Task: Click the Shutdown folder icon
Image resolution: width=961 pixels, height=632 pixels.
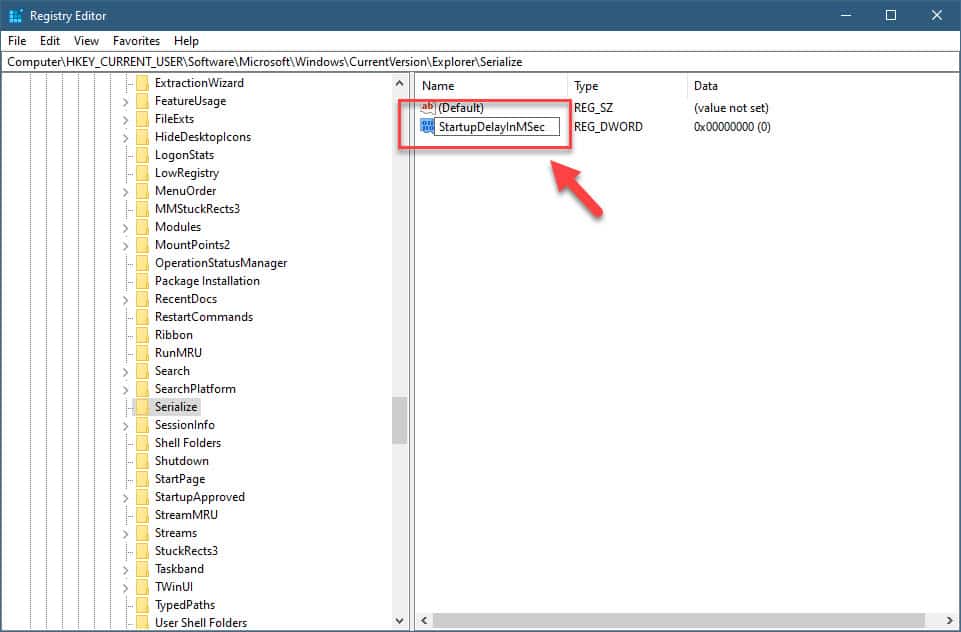Action: (x=142, y=460)
